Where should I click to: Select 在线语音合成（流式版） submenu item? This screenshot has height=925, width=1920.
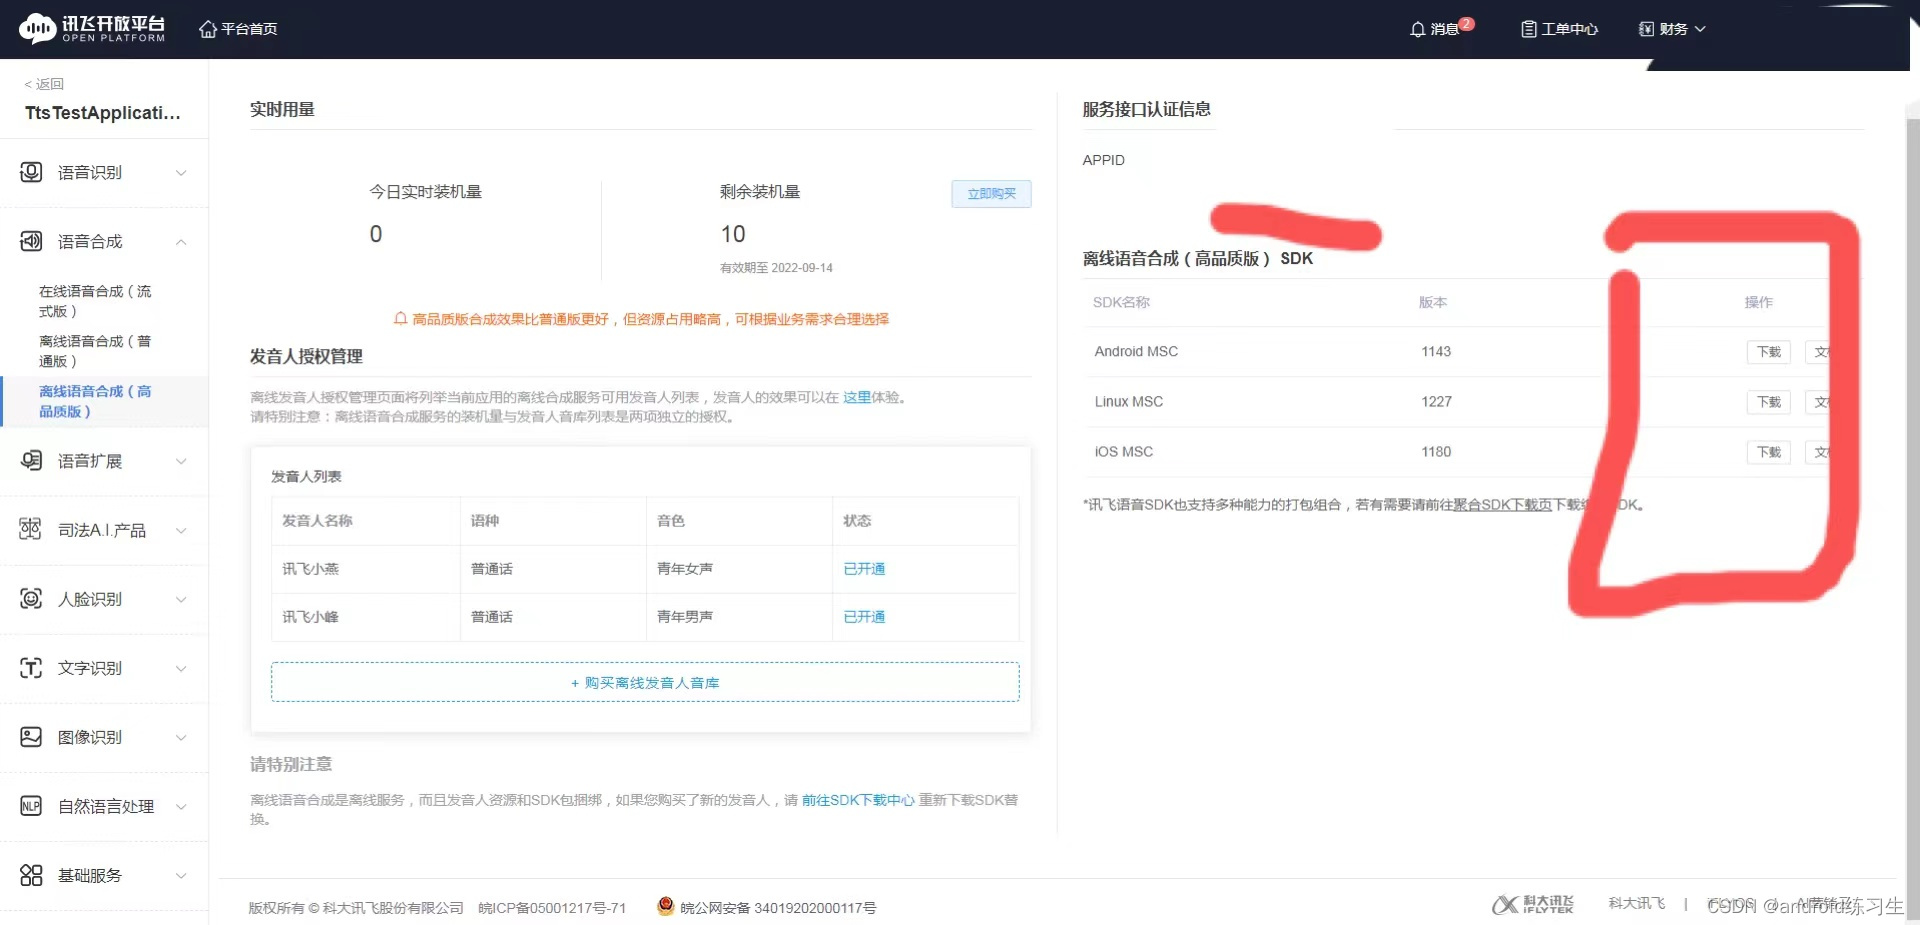pyautogui.click(x=95, y=301)
